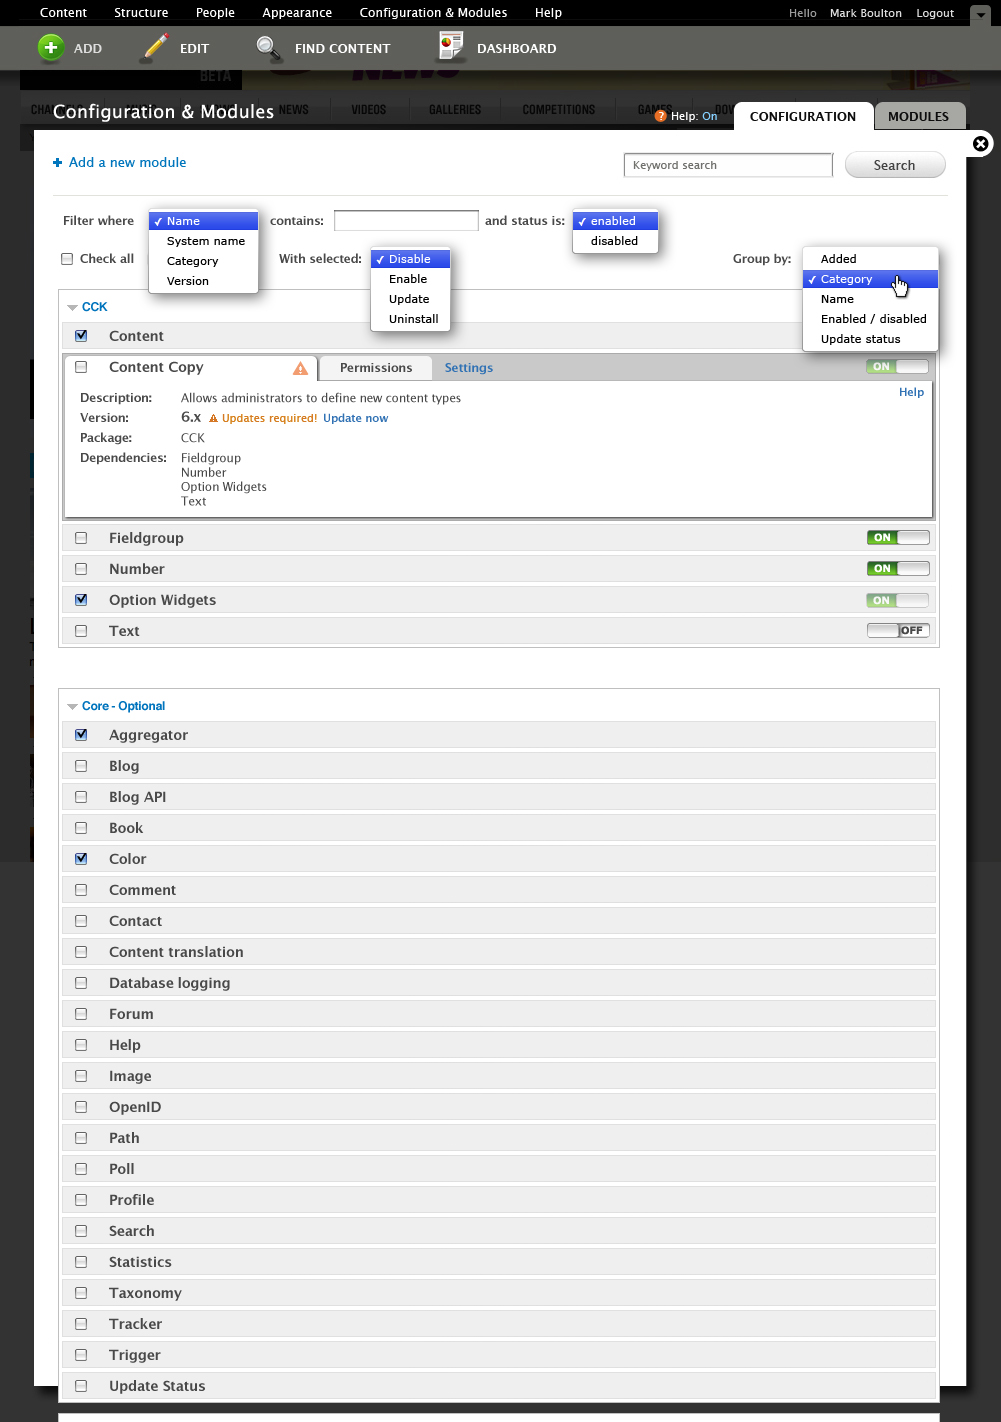
Task: Click the green plus Add icon
Action: click(50, 47)
